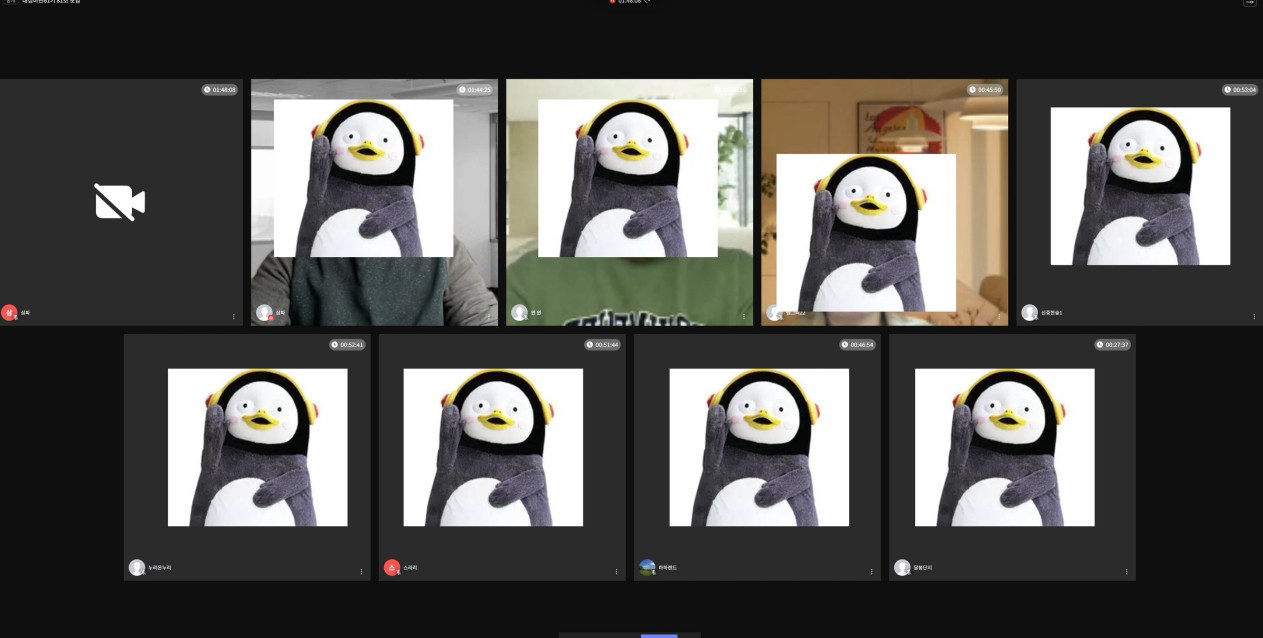This screenshot has width=1263, height=638.
Task: Click the gray avatar on the 01:44:25 tile
Action: point(264,312)
